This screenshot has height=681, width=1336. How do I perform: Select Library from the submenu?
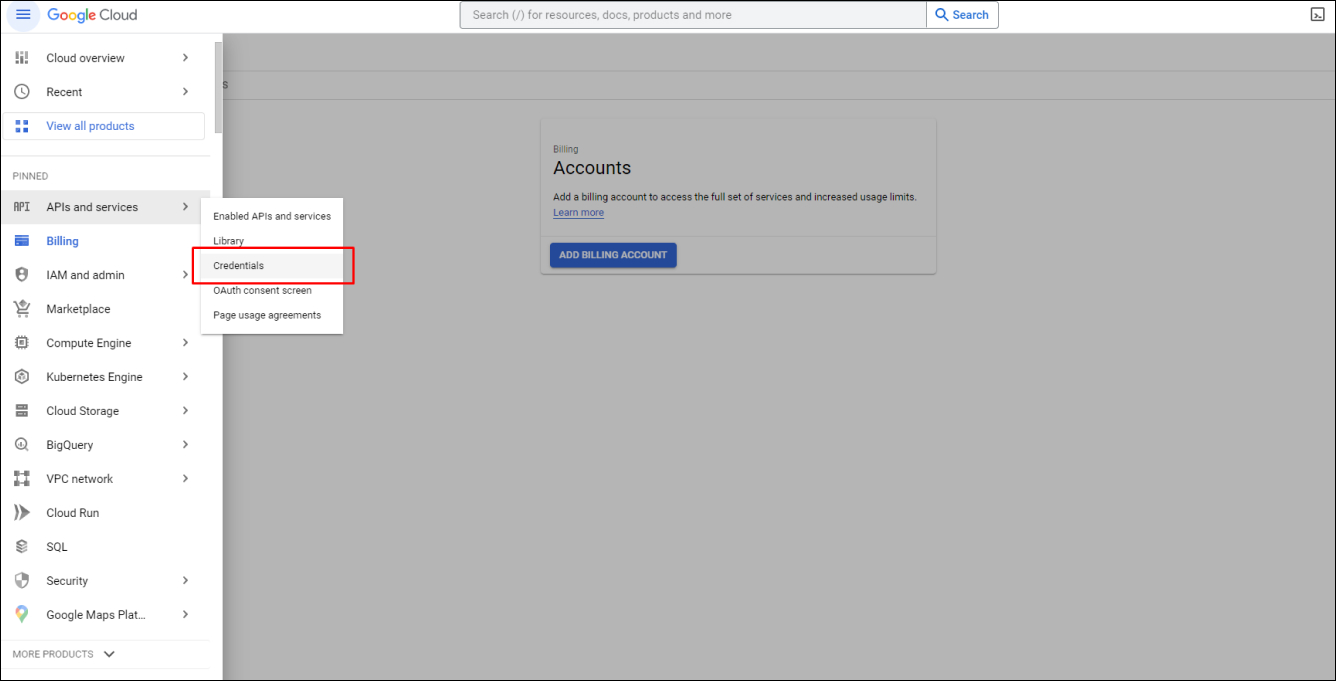pos(272,241)
